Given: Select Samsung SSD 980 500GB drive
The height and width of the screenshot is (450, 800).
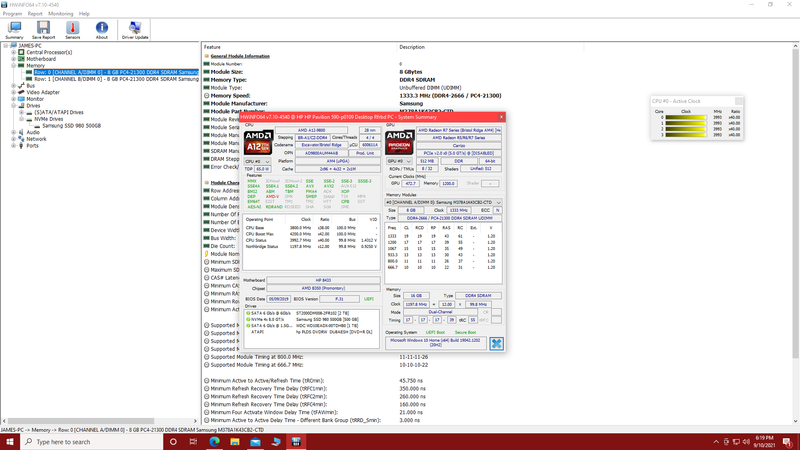Looking at the screenshot, I should coord(71,126).
